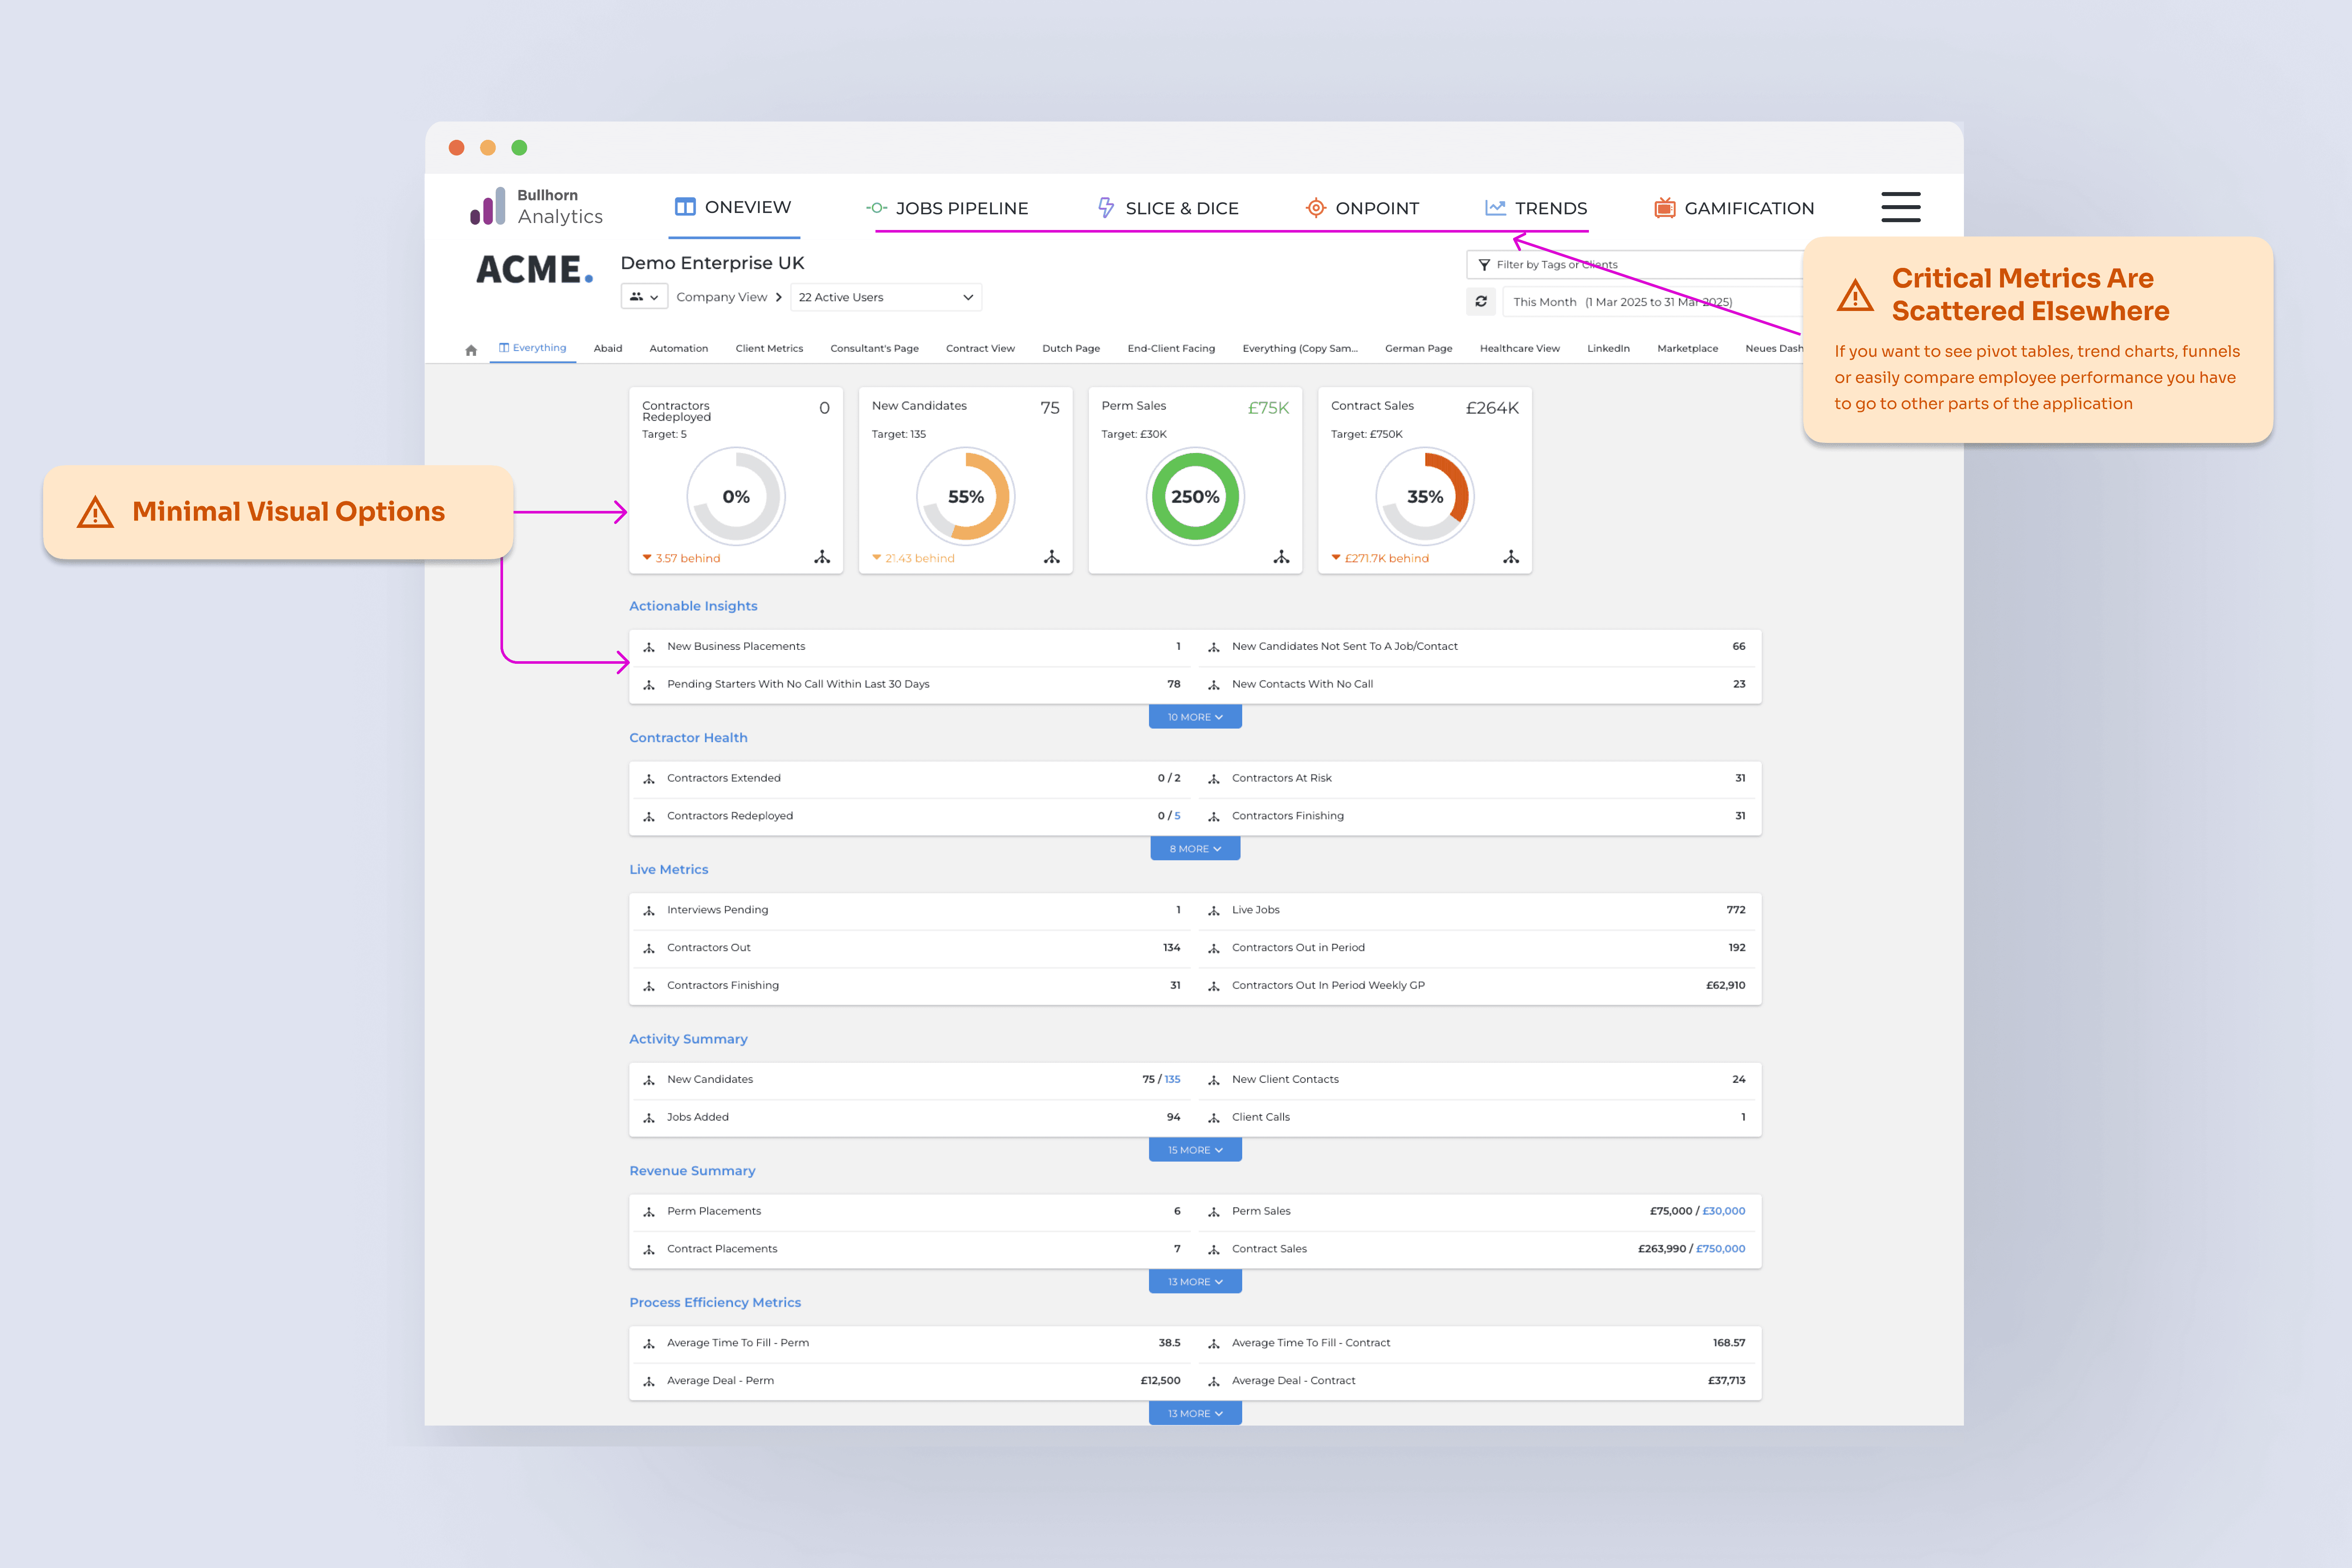Click drill-down icon on Contractors Redeployed card
The width and height of the screenshot is (2352, 1568).
coord(822,557)
